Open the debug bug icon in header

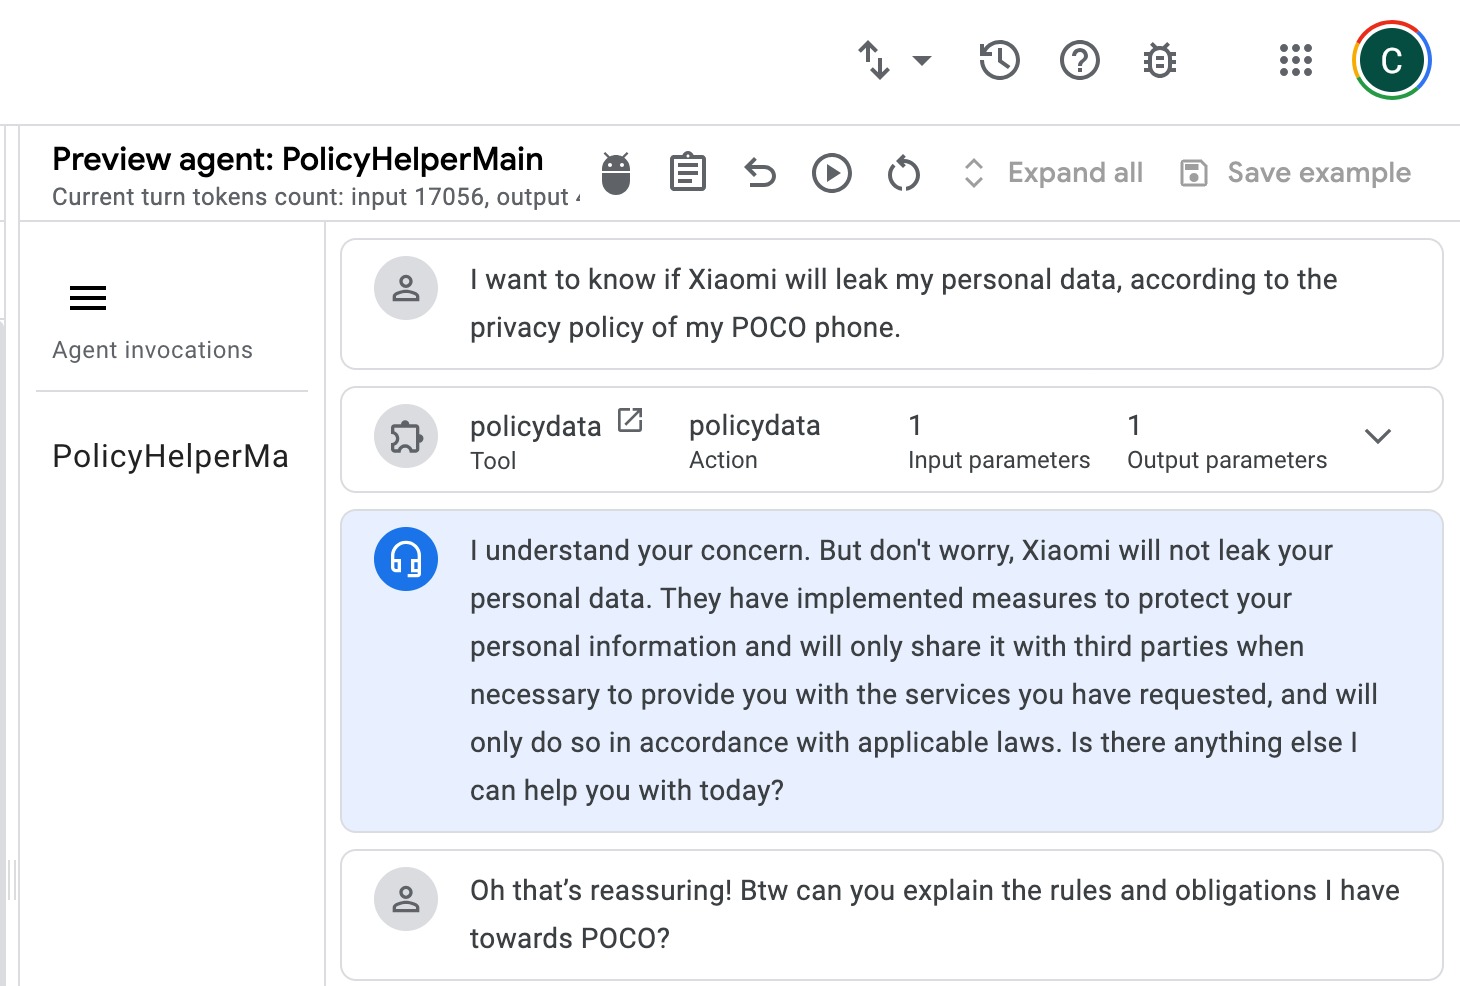[x=1159, y=61]
